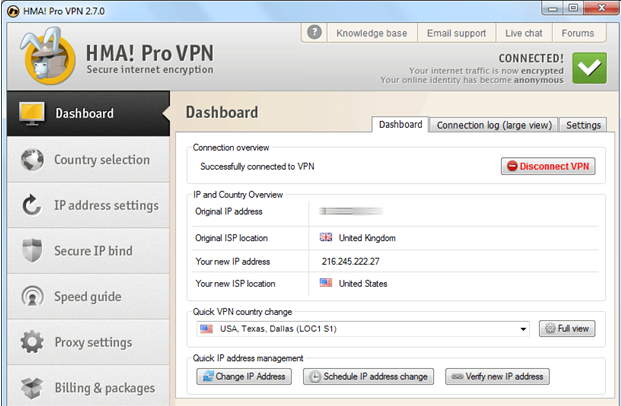Click the blurred original IP address value

click(x=351, y=211)
